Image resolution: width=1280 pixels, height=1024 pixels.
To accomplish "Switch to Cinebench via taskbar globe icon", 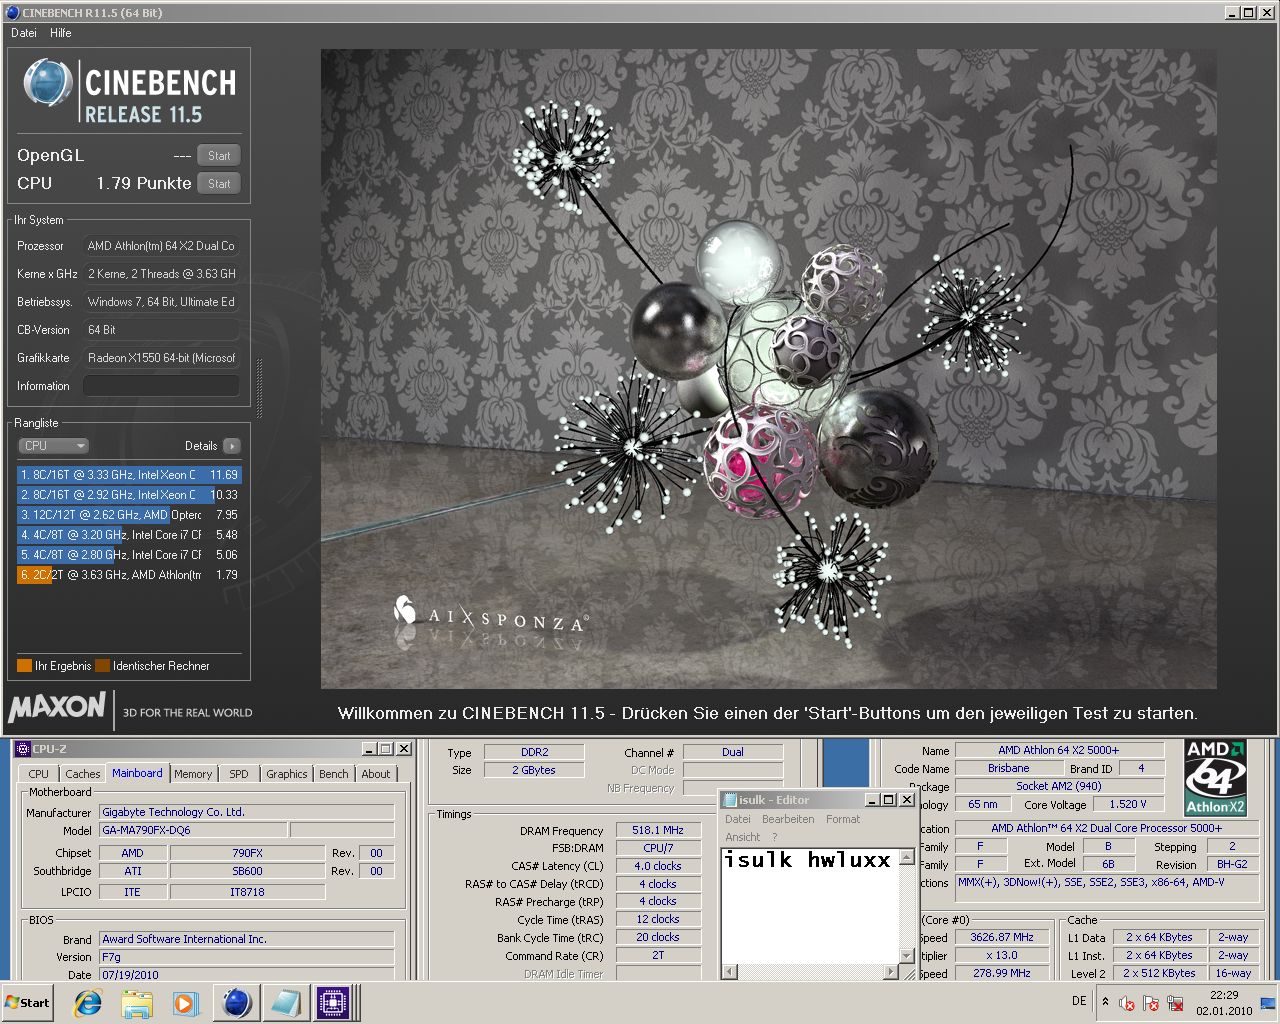I will click(237, 1003).
